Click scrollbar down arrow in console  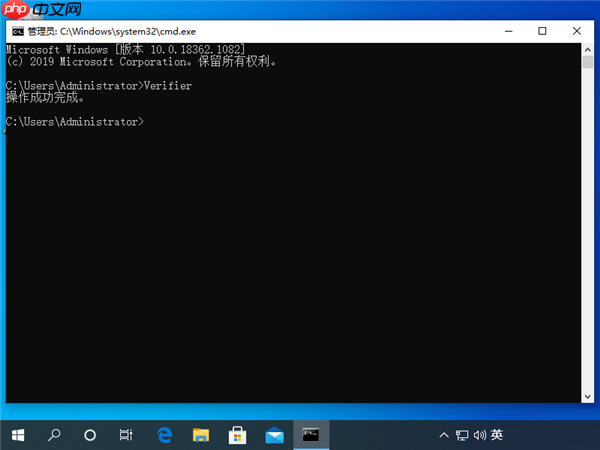click(x=588, y=397)
